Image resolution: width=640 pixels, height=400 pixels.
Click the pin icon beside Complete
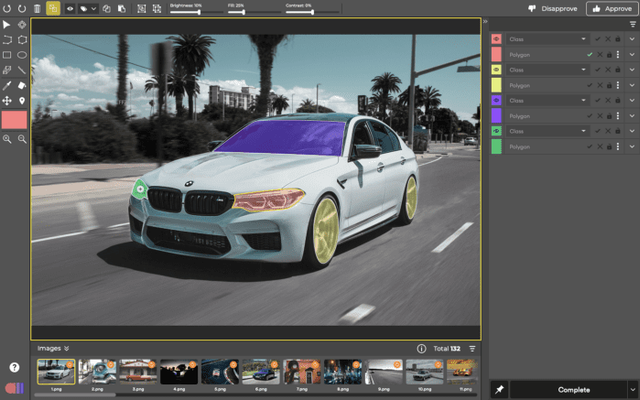[x=499, y=390]
